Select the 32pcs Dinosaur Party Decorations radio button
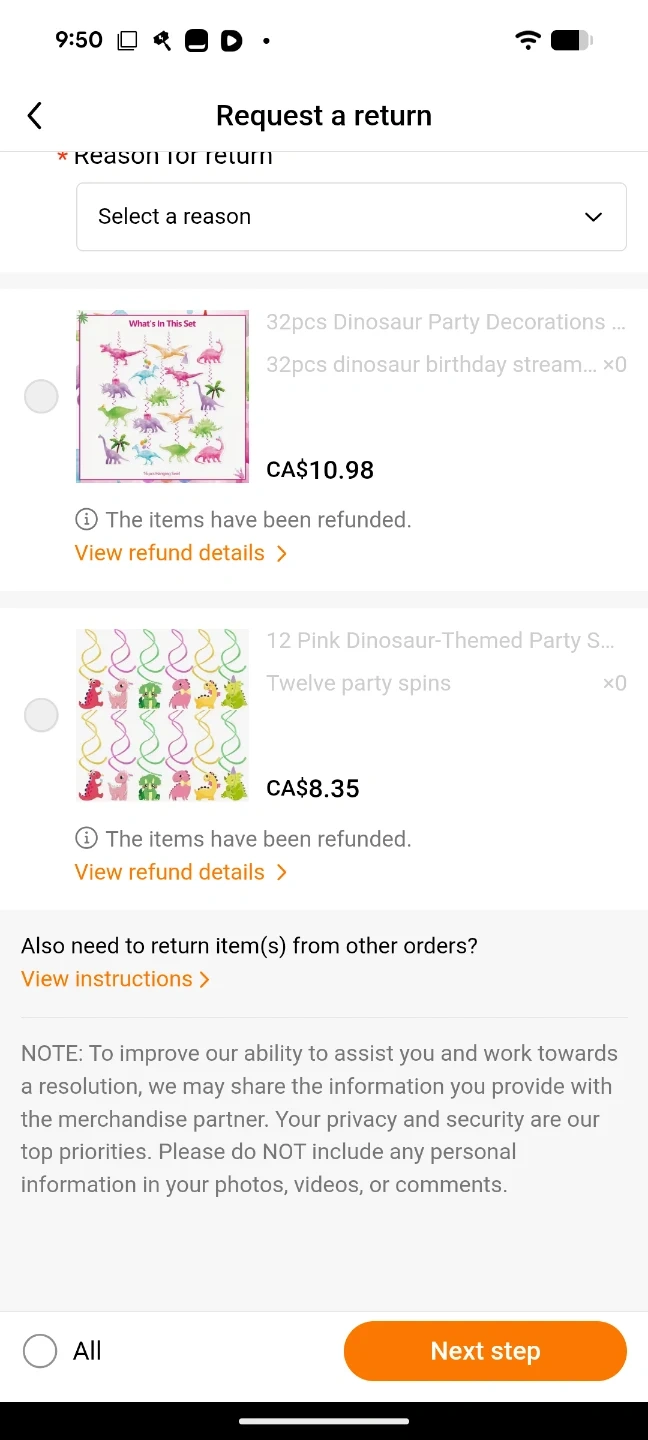 [41, 397]
